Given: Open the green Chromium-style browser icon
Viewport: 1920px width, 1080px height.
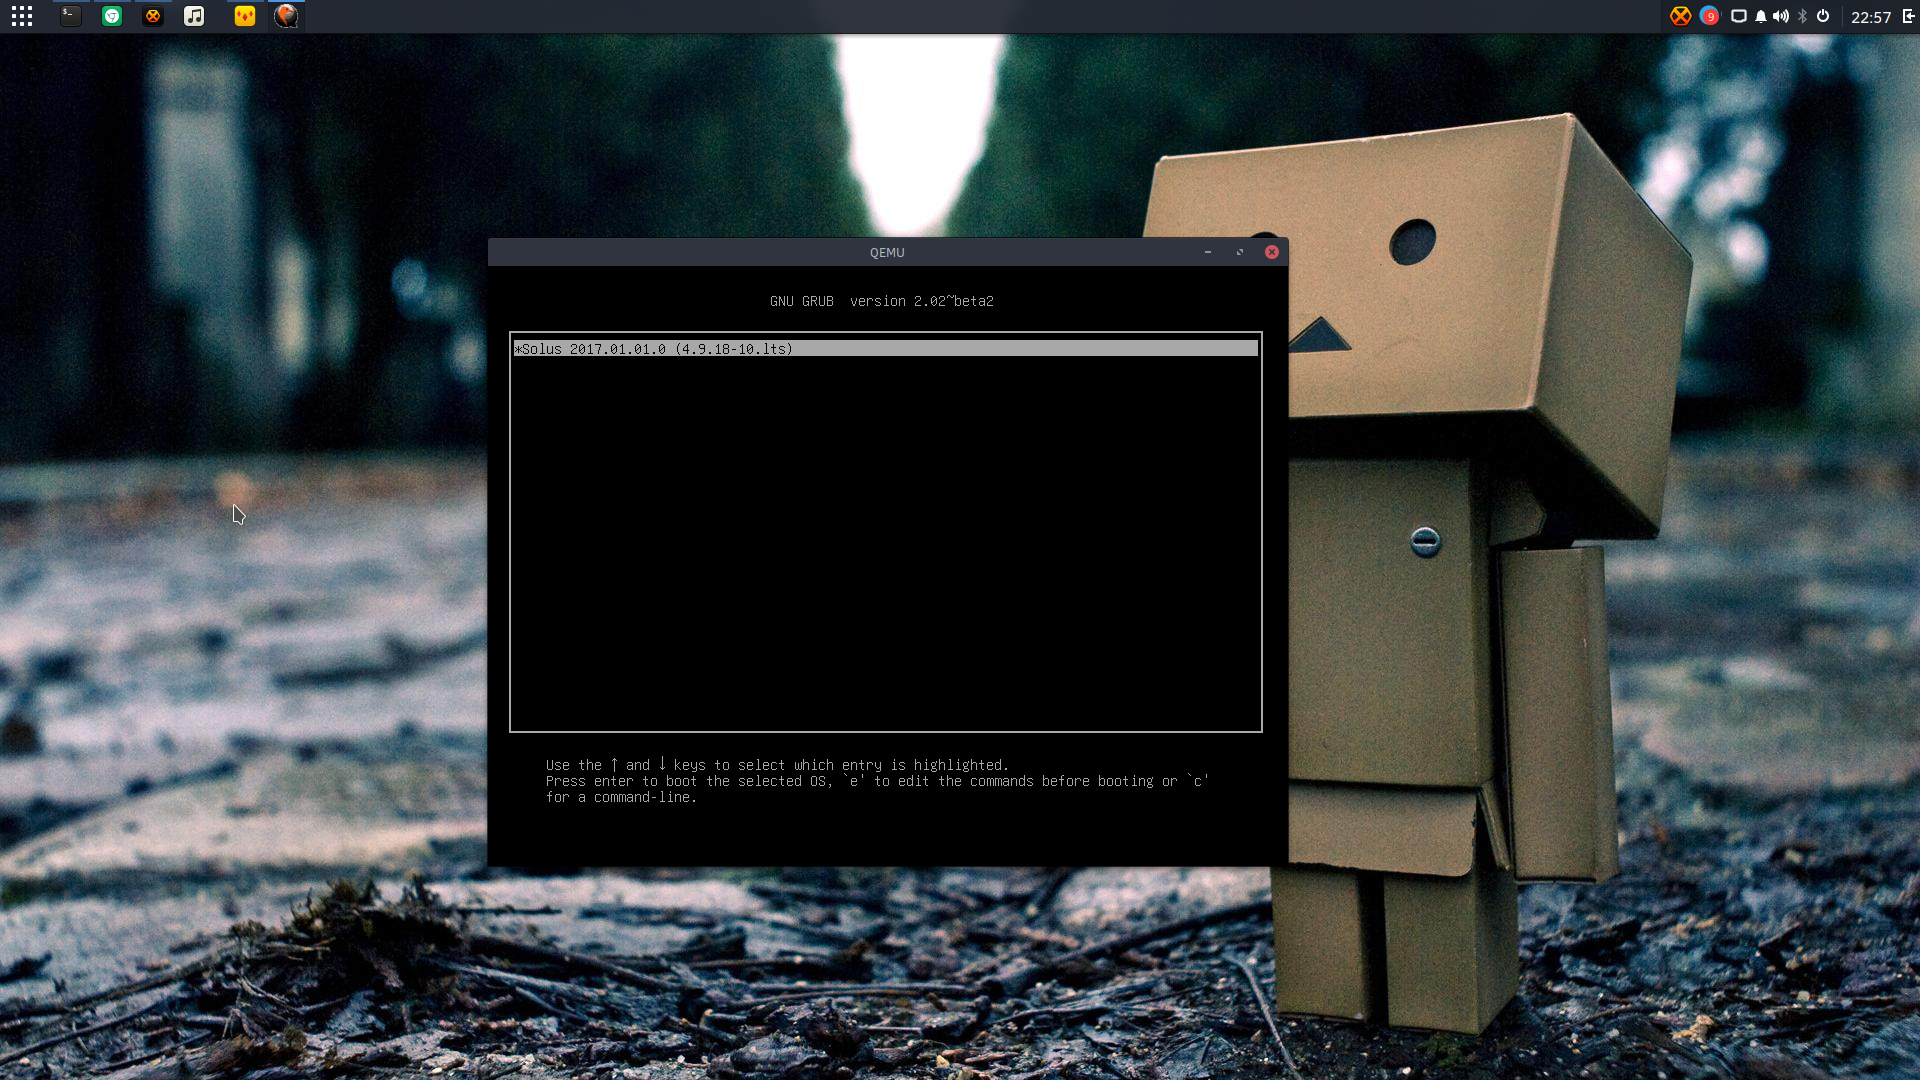Looking at the screenshot, I should [112, 16].
